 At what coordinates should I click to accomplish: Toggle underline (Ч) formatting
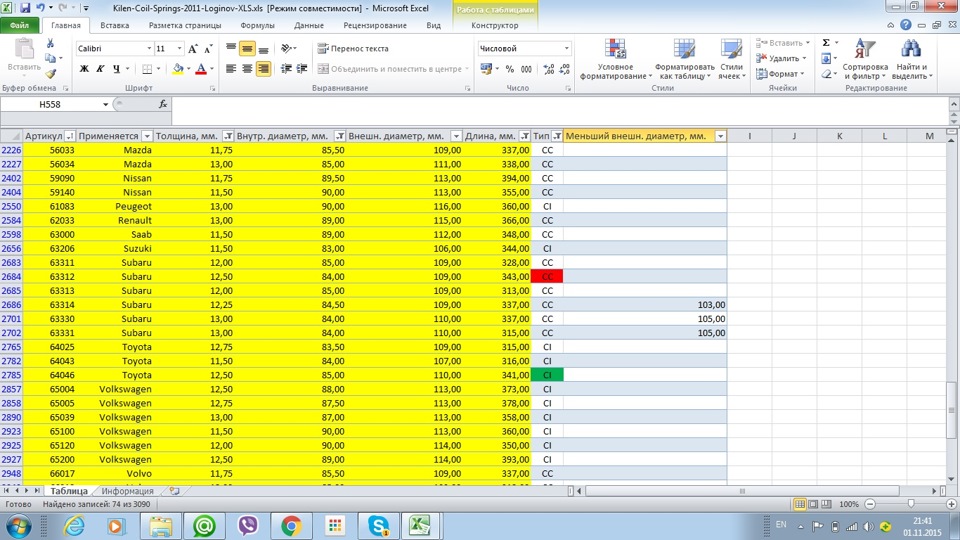click(x=116, y=69)
